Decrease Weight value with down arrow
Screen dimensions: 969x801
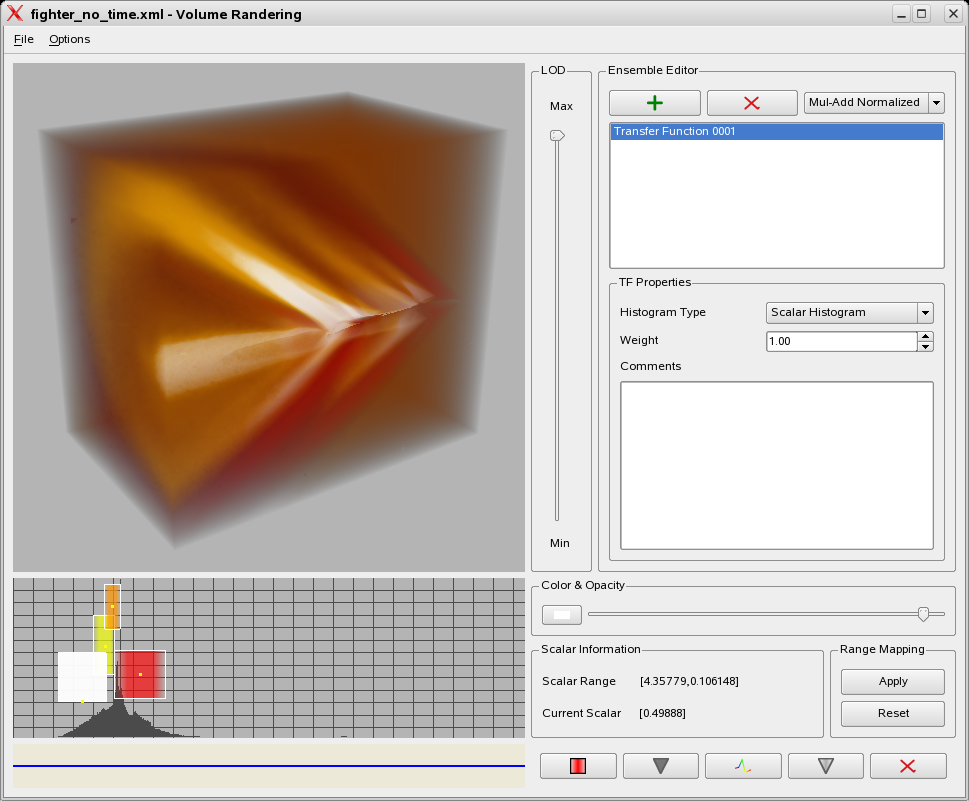925,347
